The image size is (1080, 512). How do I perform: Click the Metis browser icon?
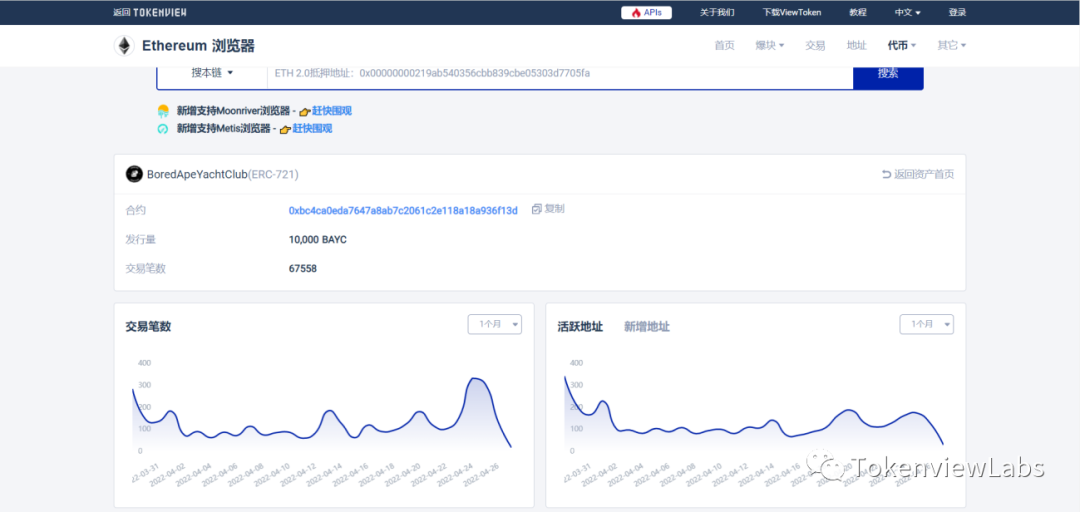coord(163,129)
